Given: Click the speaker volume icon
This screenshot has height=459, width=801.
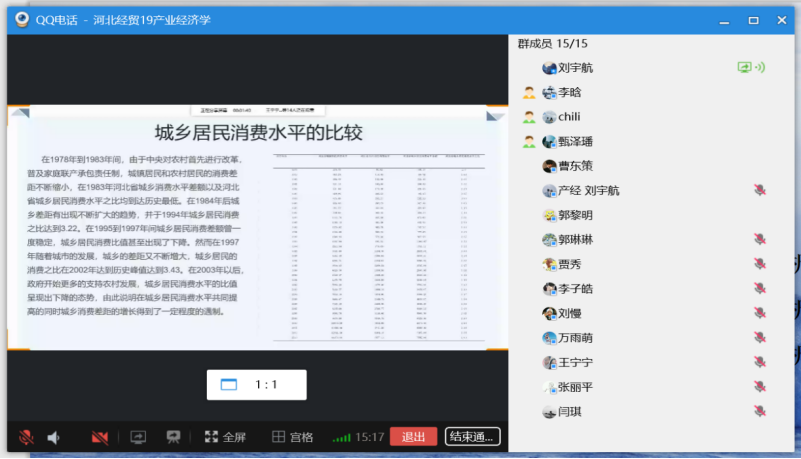Looking at the screenshot, I should pos(54,437).
